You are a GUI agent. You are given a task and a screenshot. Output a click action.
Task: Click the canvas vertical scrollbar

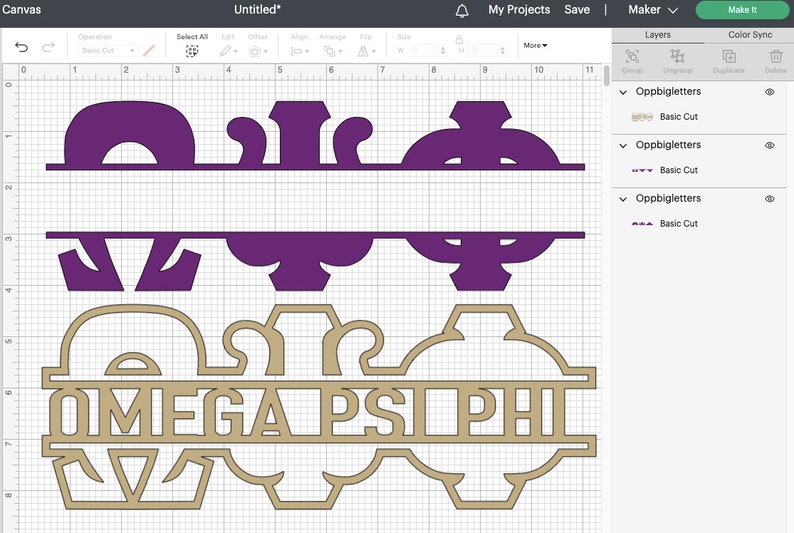[x=607, y=76]
